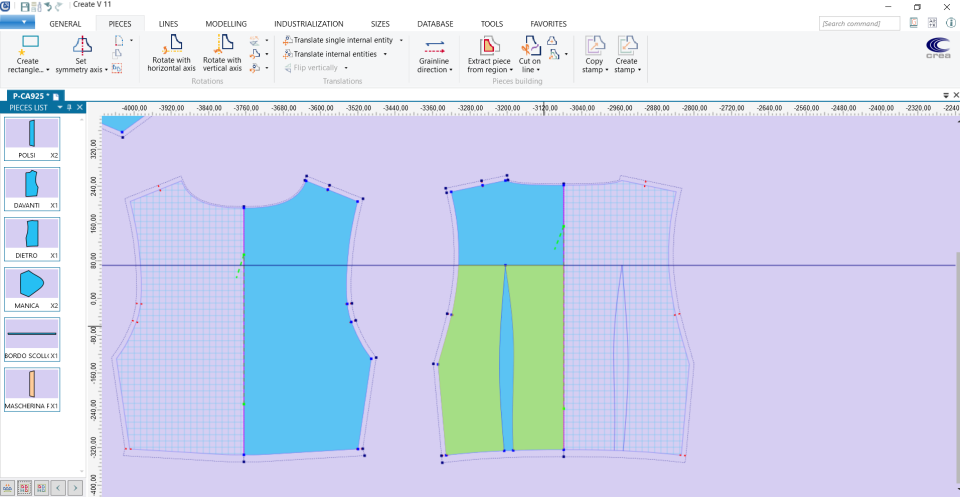Select the Set symmetry axis tool
960x497 pixels.
[x=82, y=44]
